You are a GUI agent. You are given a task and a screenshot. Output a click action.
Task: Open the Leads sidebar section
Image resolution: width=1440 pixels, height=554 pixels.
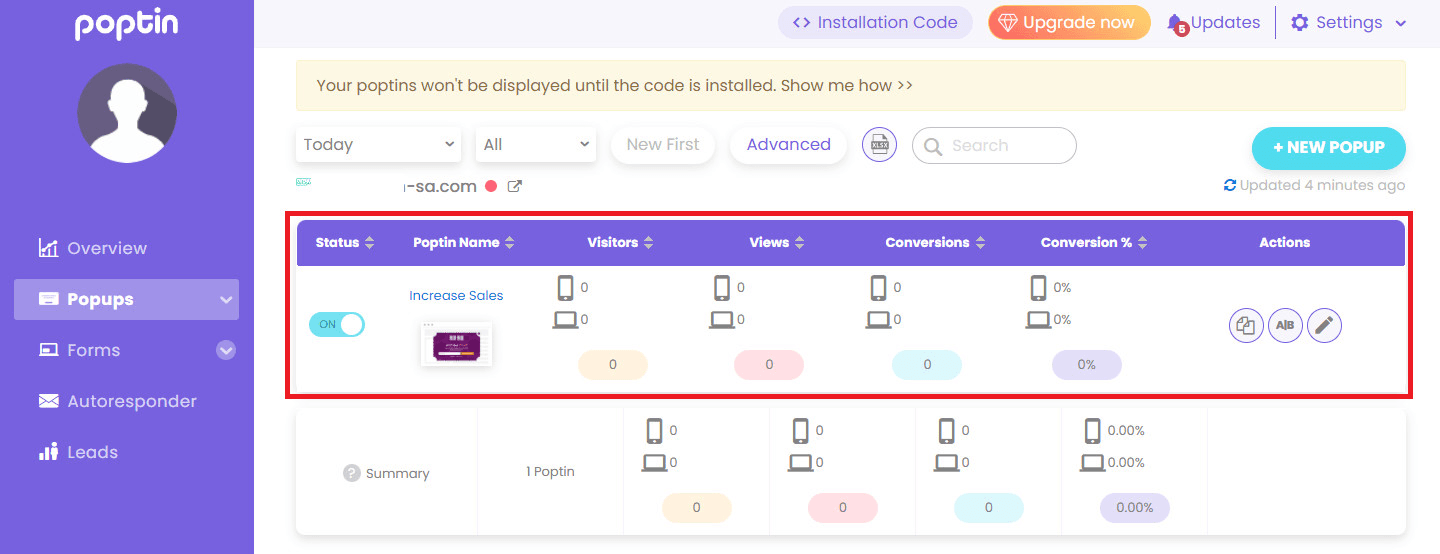click(x=92, y=452)
